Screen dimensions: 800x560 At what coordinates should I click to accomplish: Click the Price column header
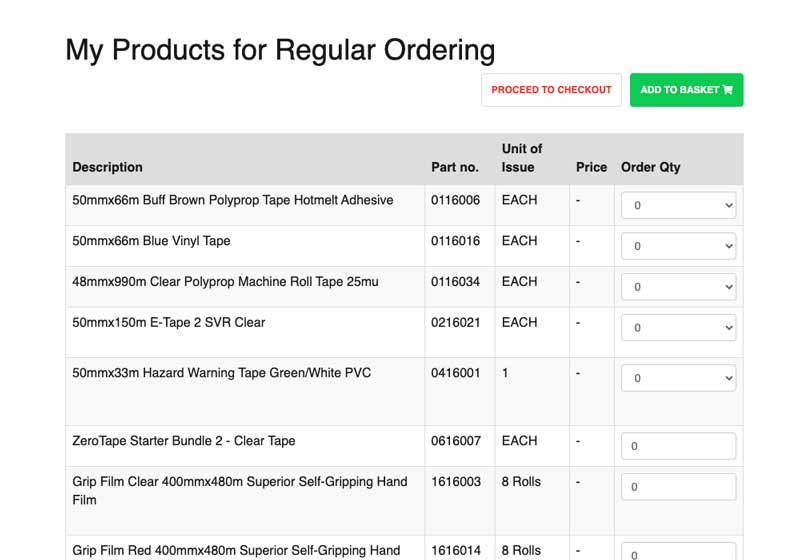tap(591, 167)
